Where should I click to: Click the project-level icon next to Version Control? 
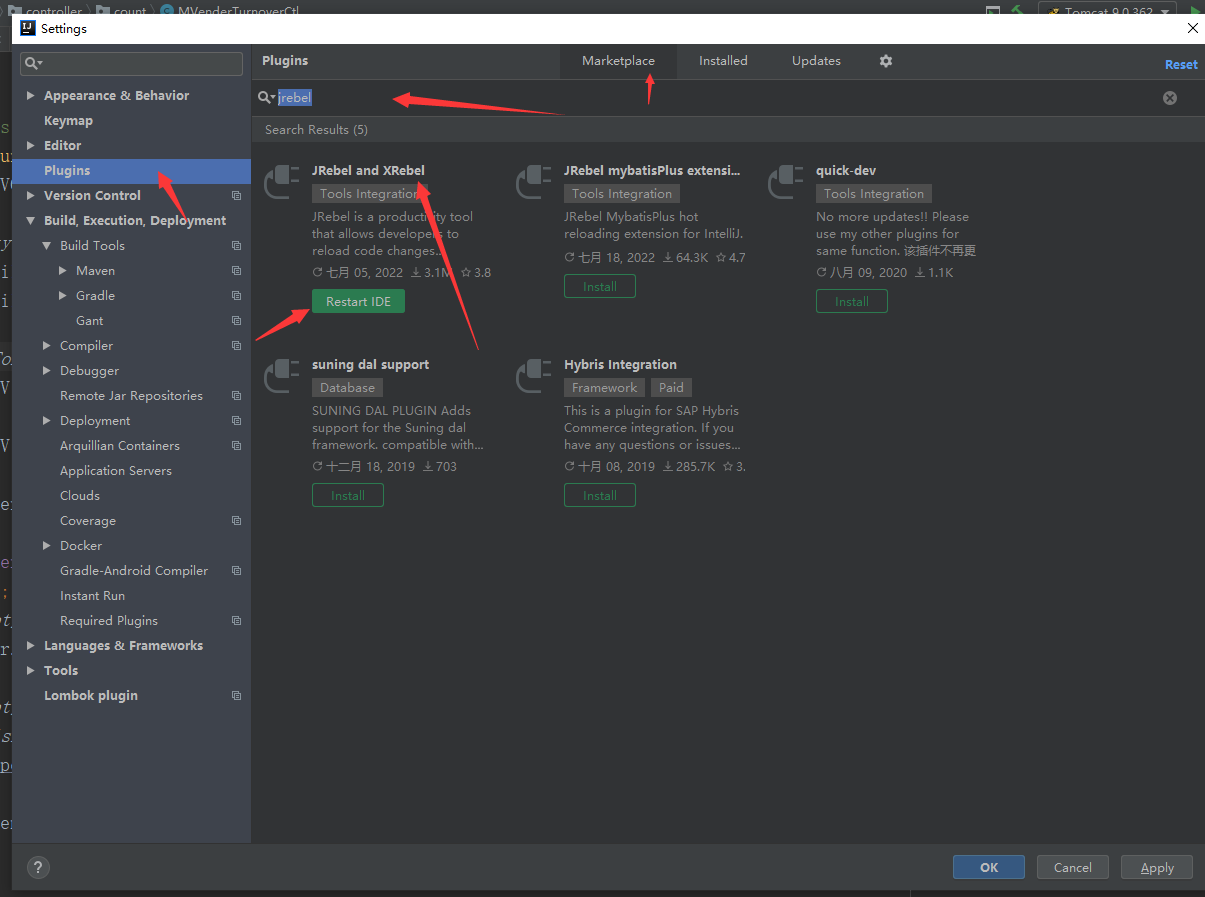(237, 196)
